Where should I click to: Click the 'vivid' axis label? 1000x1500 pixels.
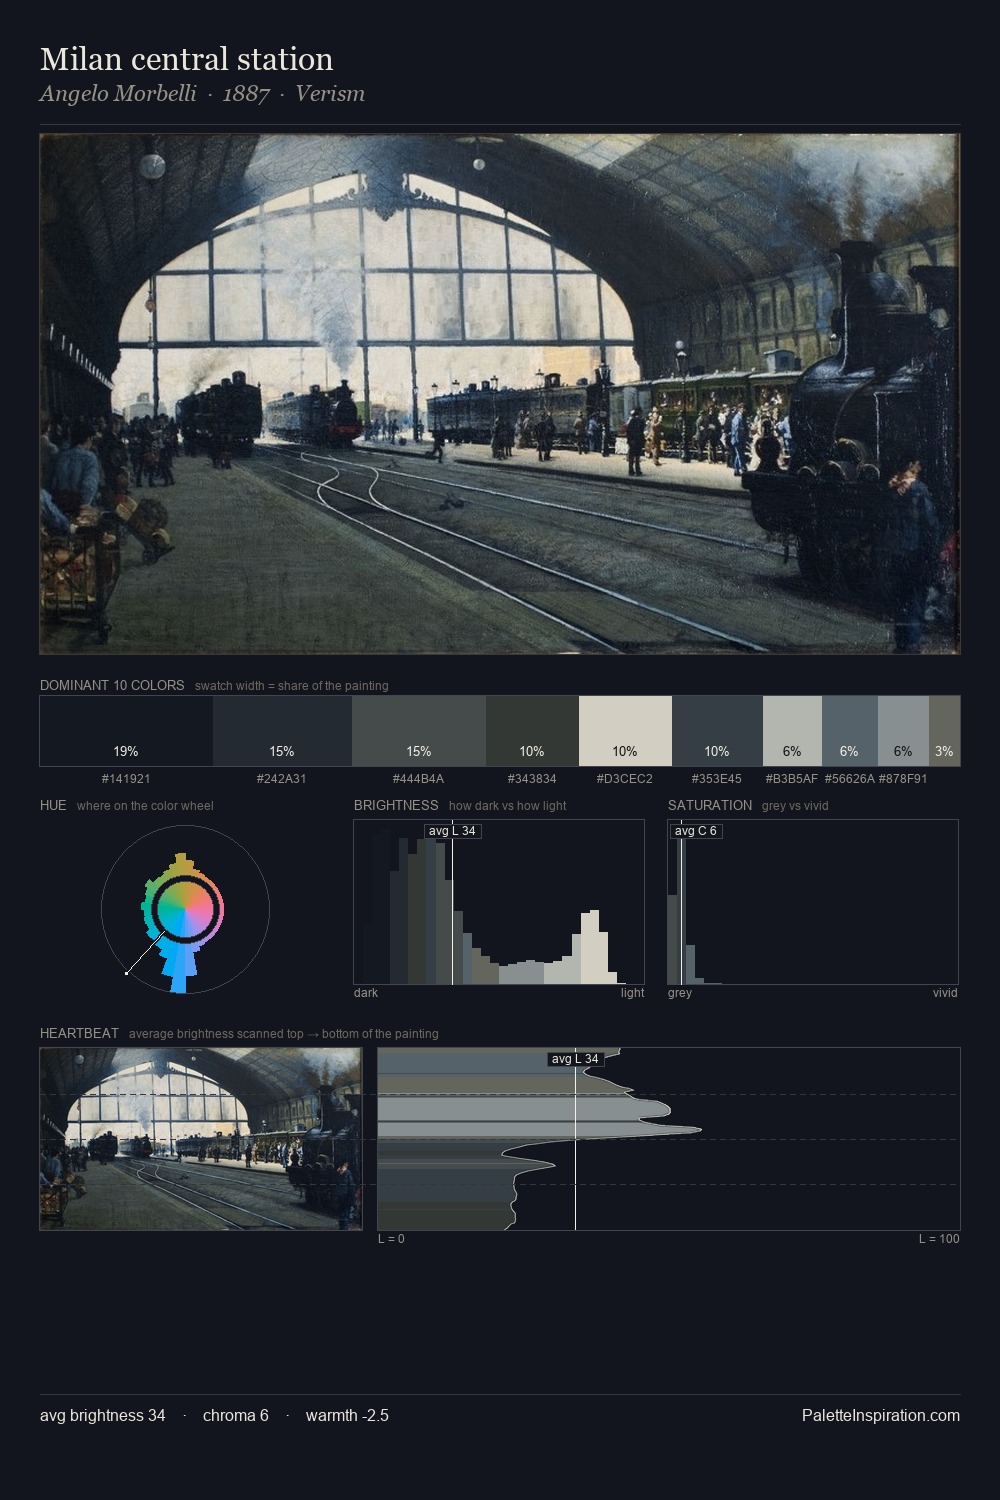tap(945, 993)
